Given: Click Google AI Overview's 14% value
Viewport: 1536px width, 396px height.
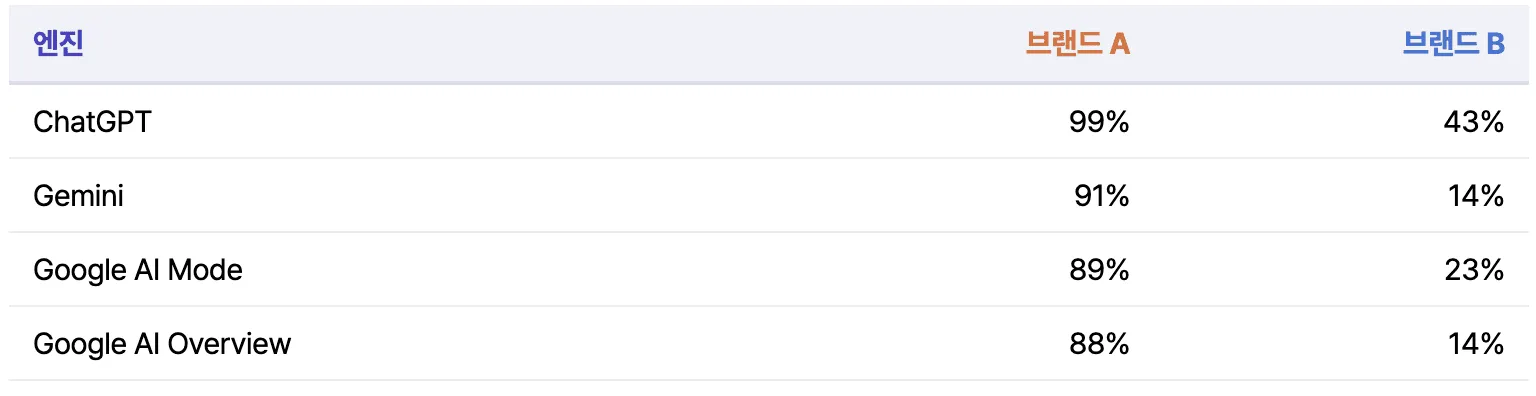Looking at the screenshot, I should (1476, 344).
